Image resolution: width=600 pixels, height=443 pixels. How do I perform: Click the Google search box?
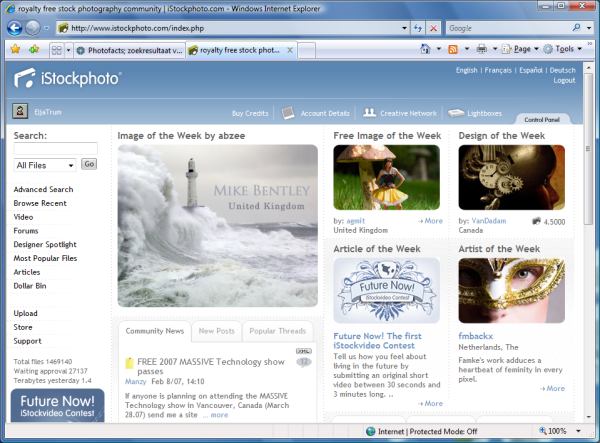tap(509, 28)
